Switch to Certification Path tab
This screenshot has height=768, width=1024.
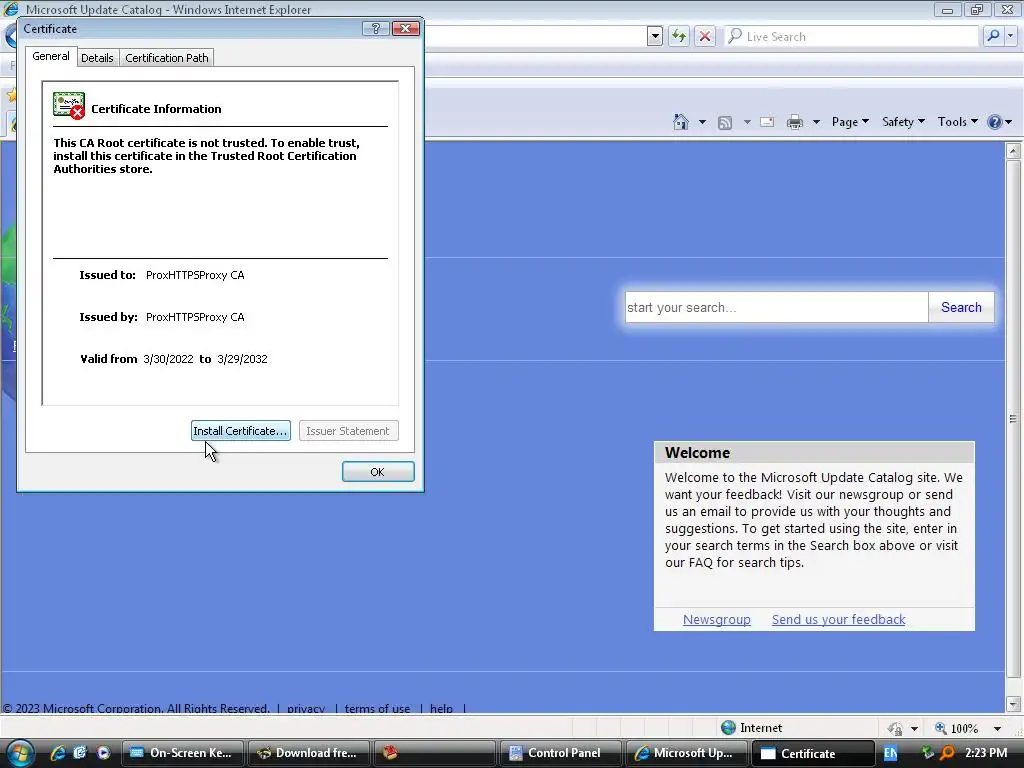167,57
